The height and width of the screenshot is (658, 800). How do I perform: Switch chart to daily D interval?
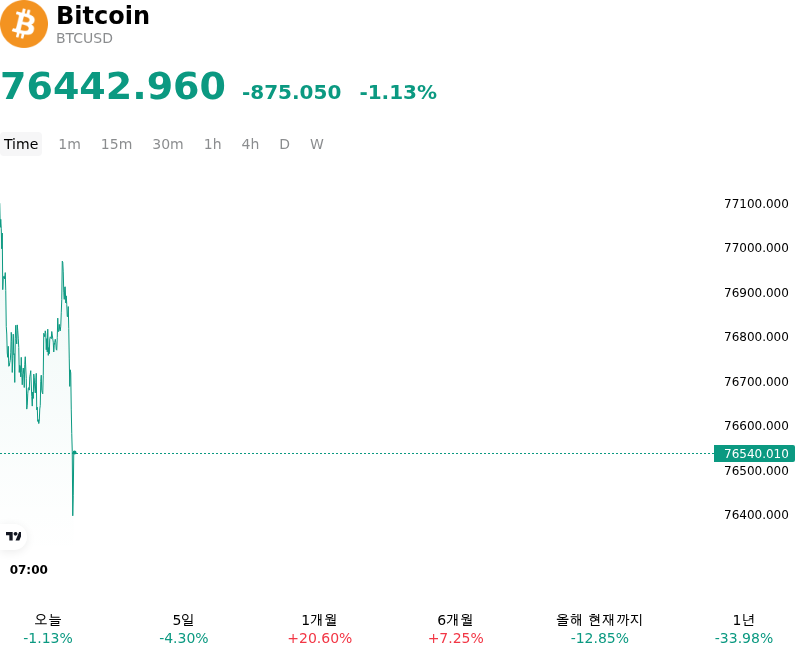click(284, 144)
